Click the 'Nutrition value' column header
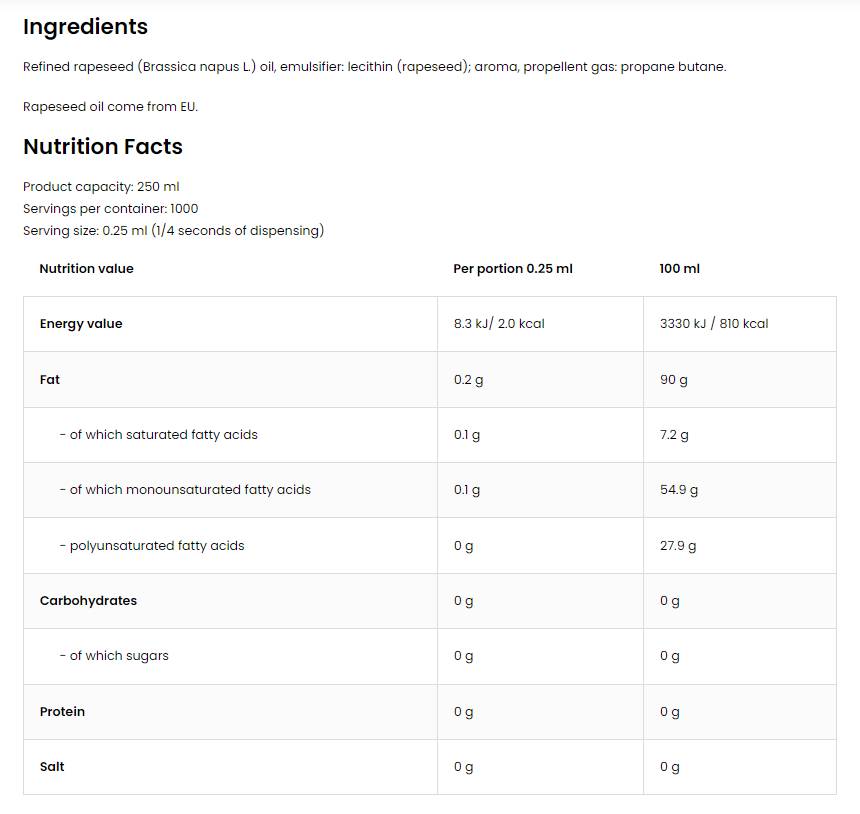This screenshot has width=860, height=814. 86,269
